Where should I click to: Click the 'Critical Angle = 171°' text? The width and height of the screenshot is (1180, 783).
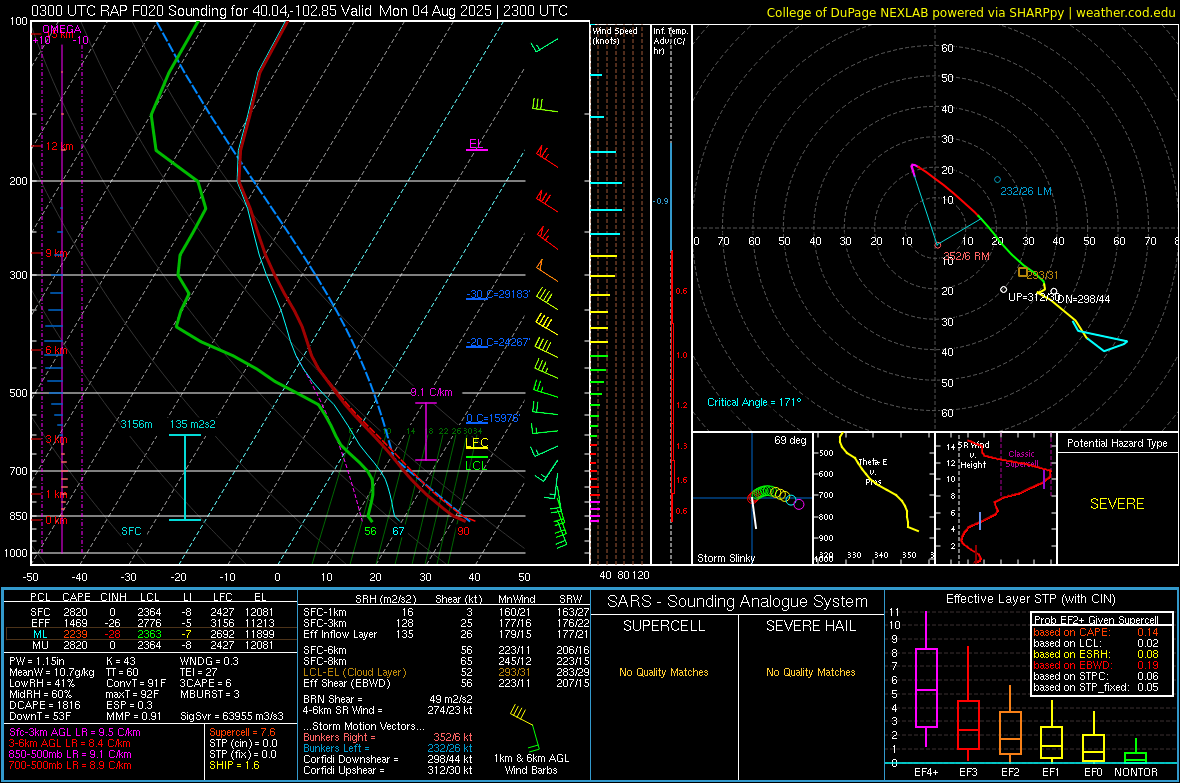(x=754, y=402)
